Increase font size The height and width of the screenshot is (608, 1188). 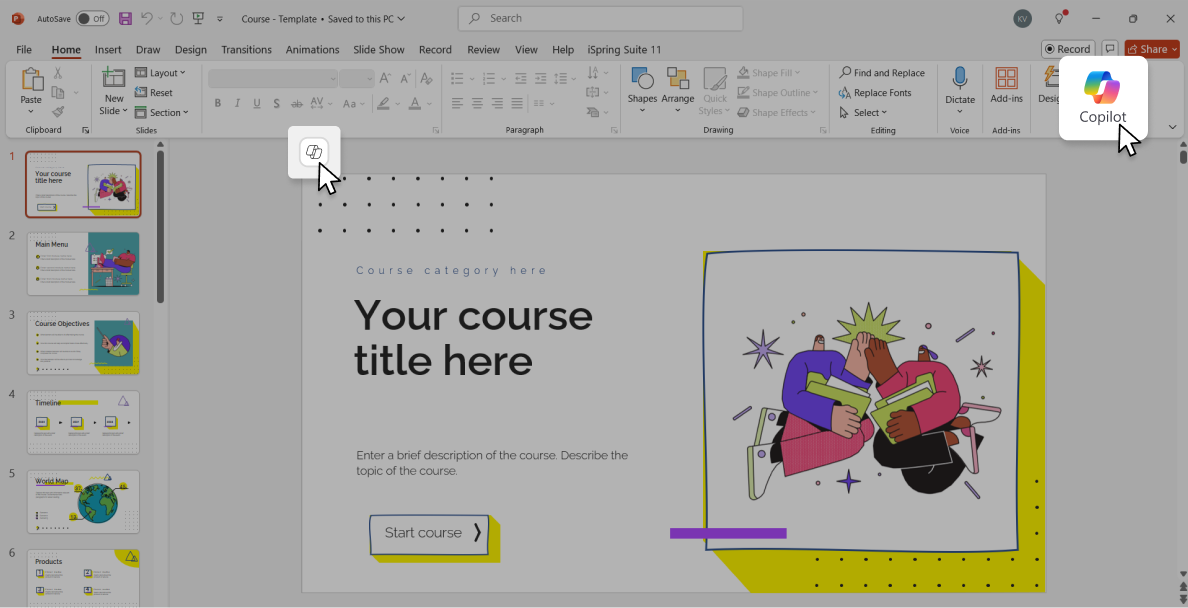coord(386,78)
